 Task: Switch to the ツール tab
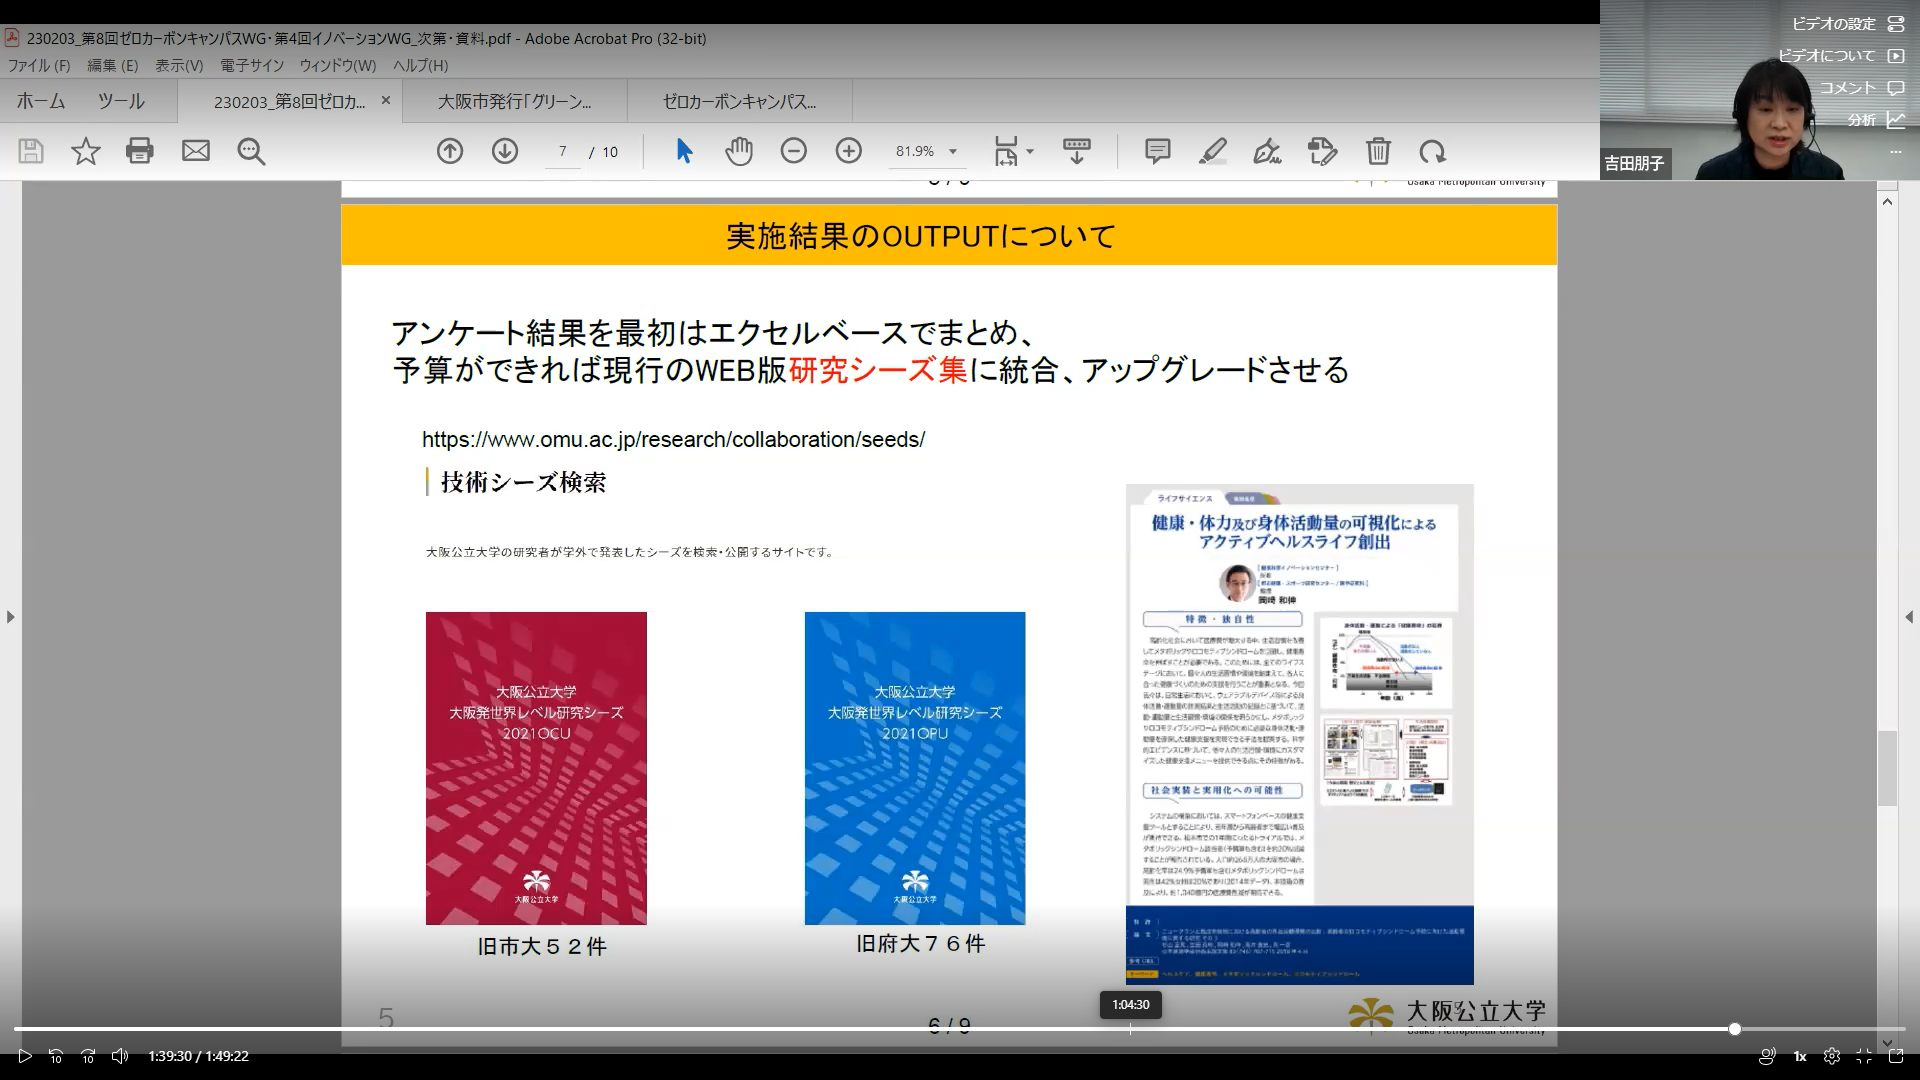tap(121, 101)
